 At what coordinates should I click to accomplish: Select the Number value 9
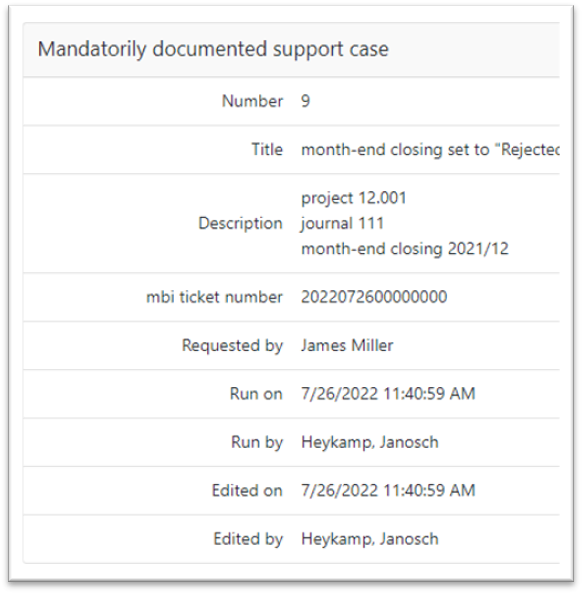coord(305,101)
